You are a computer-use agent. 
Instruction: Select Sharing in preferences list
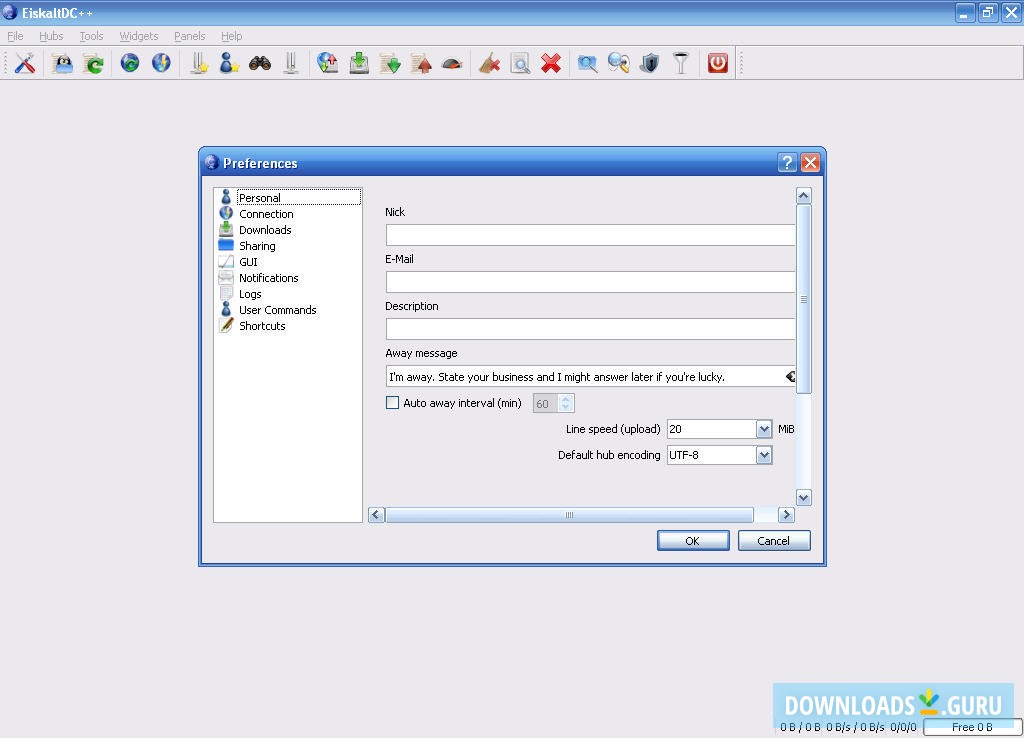pyautogui.click(x=288, y=246)
